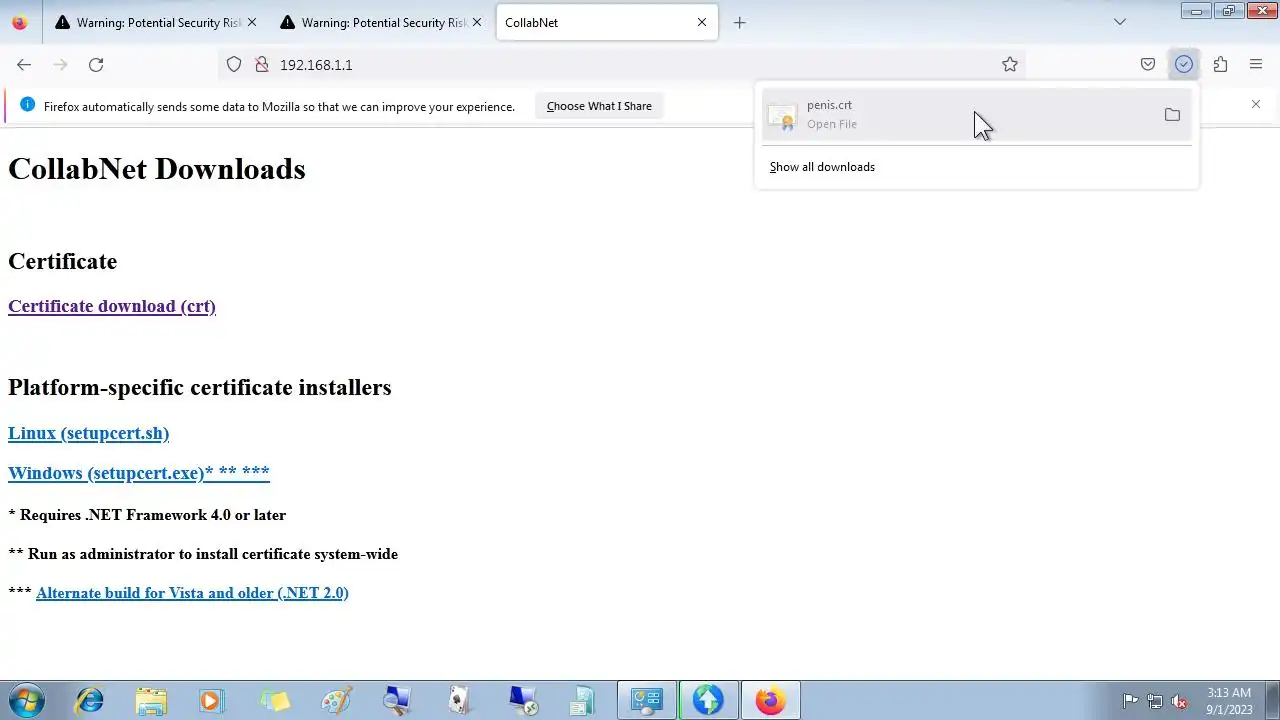Open Linux (setupcert.sh) link

tap(88, 433)
